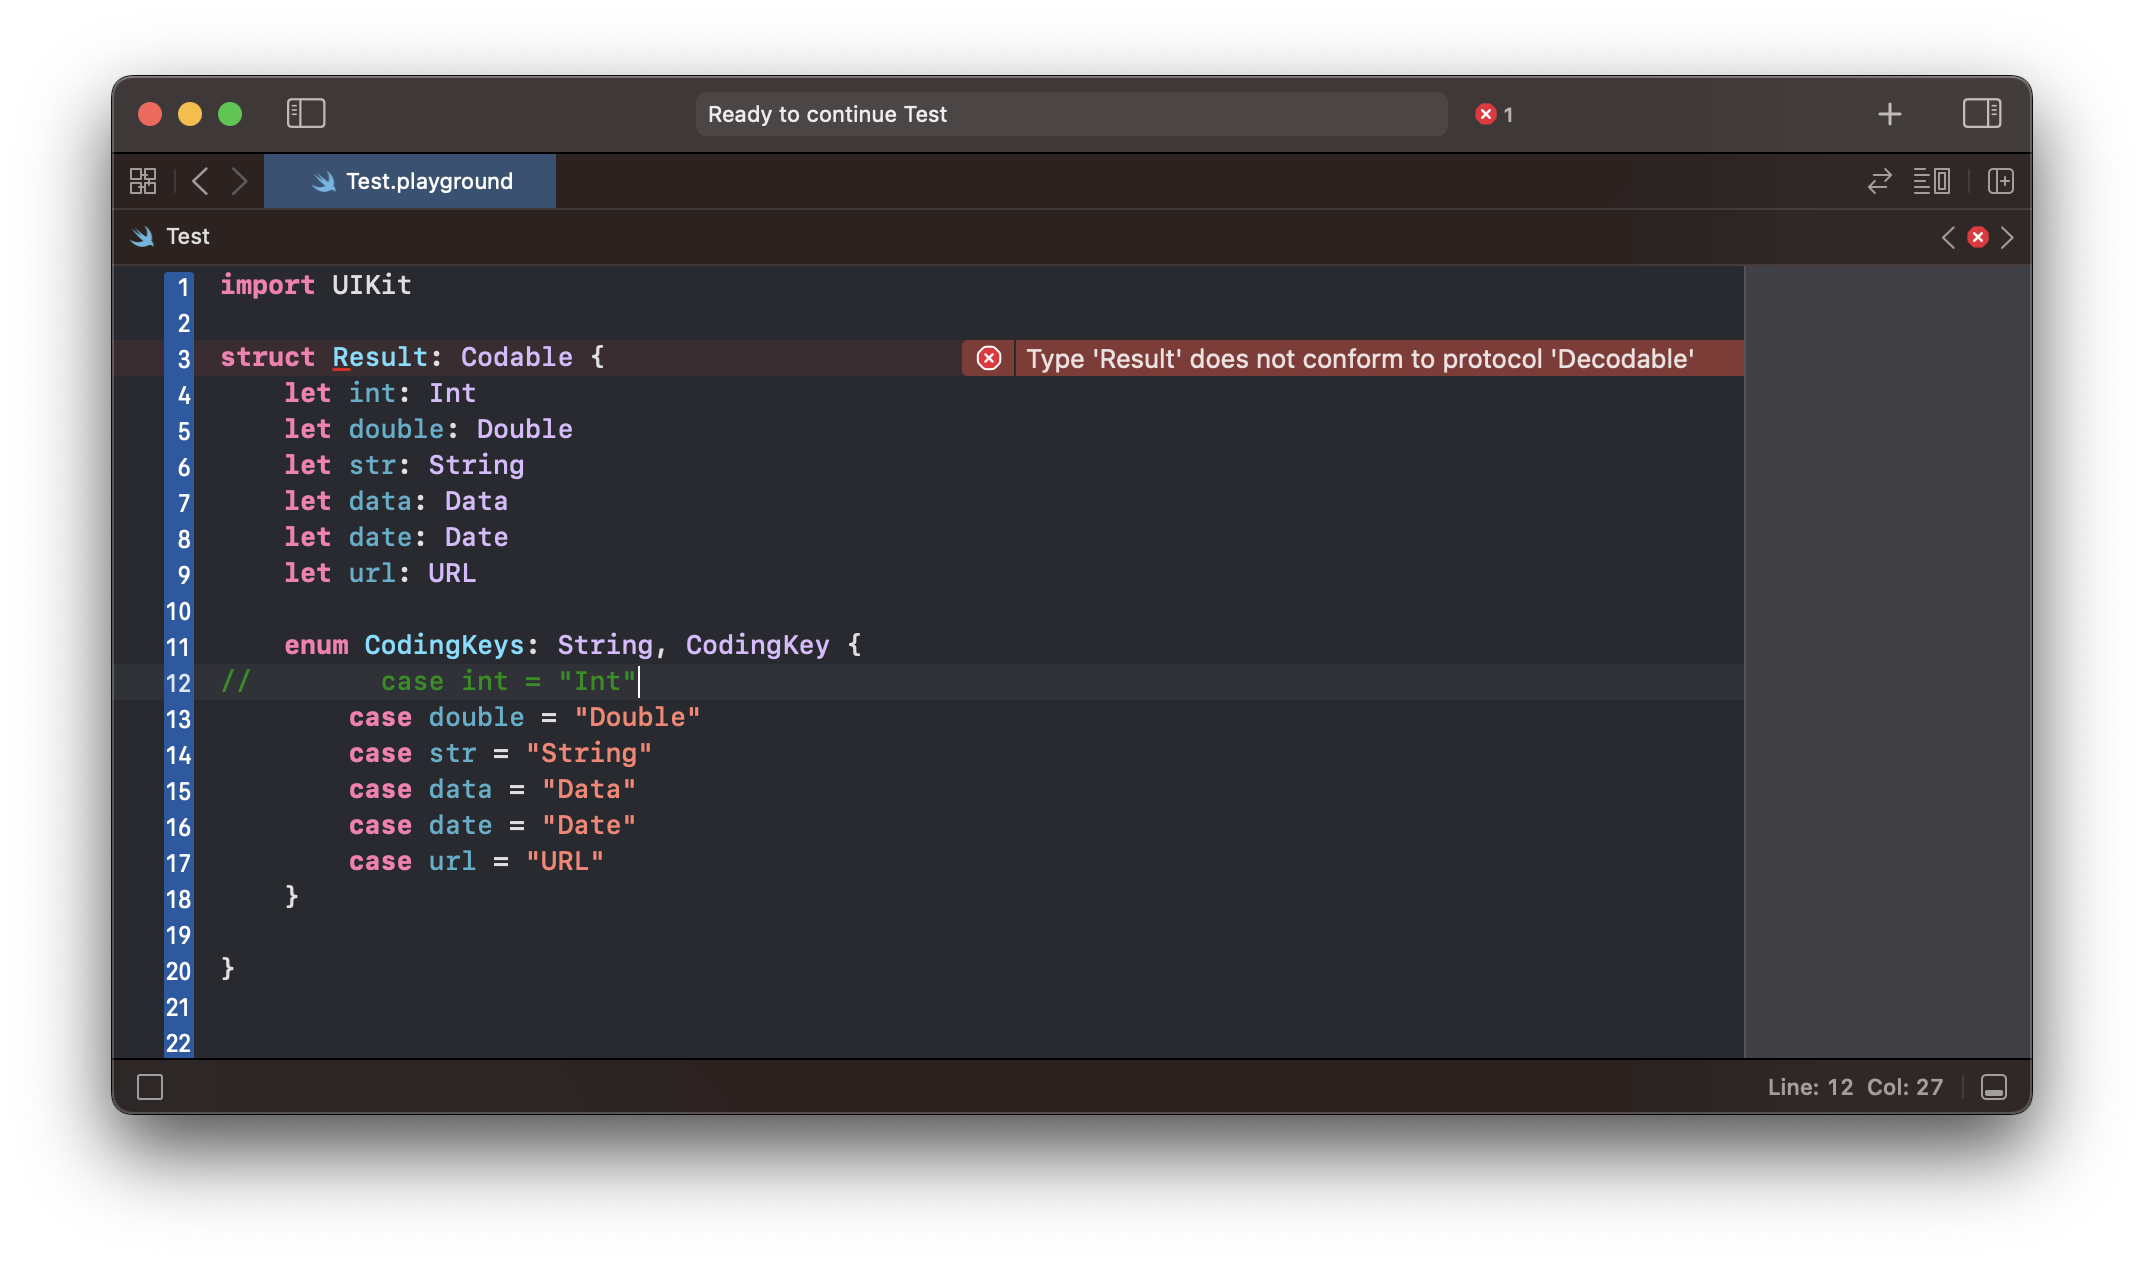Jump to next issue arrow
The height and width of the screenshot is (1262, 2144).
click(x=2007, y=237)
